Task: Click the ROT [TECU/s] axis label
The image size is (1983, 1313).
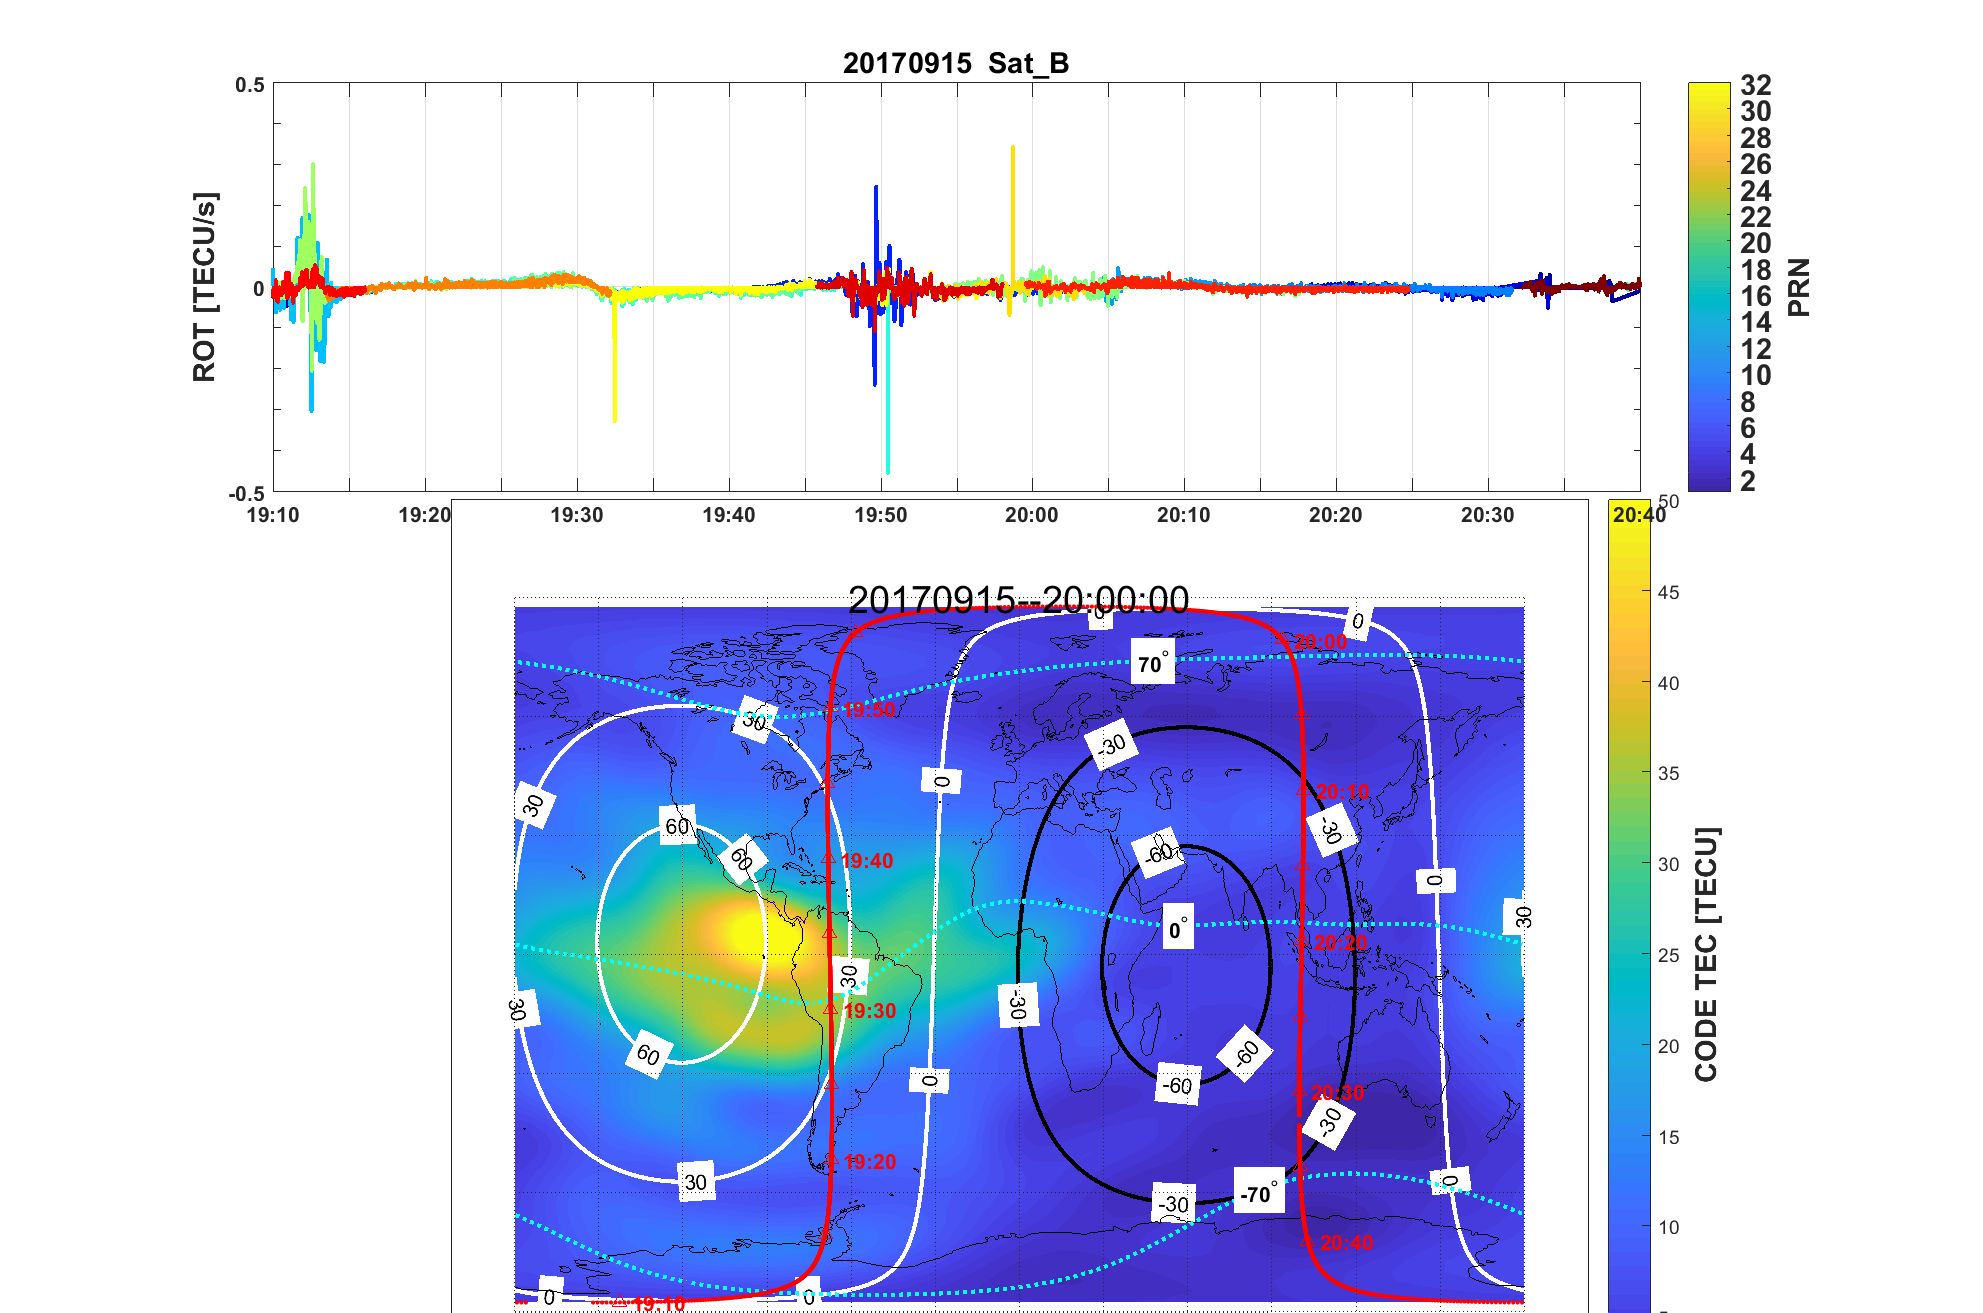Action: (x=204, y=286)
